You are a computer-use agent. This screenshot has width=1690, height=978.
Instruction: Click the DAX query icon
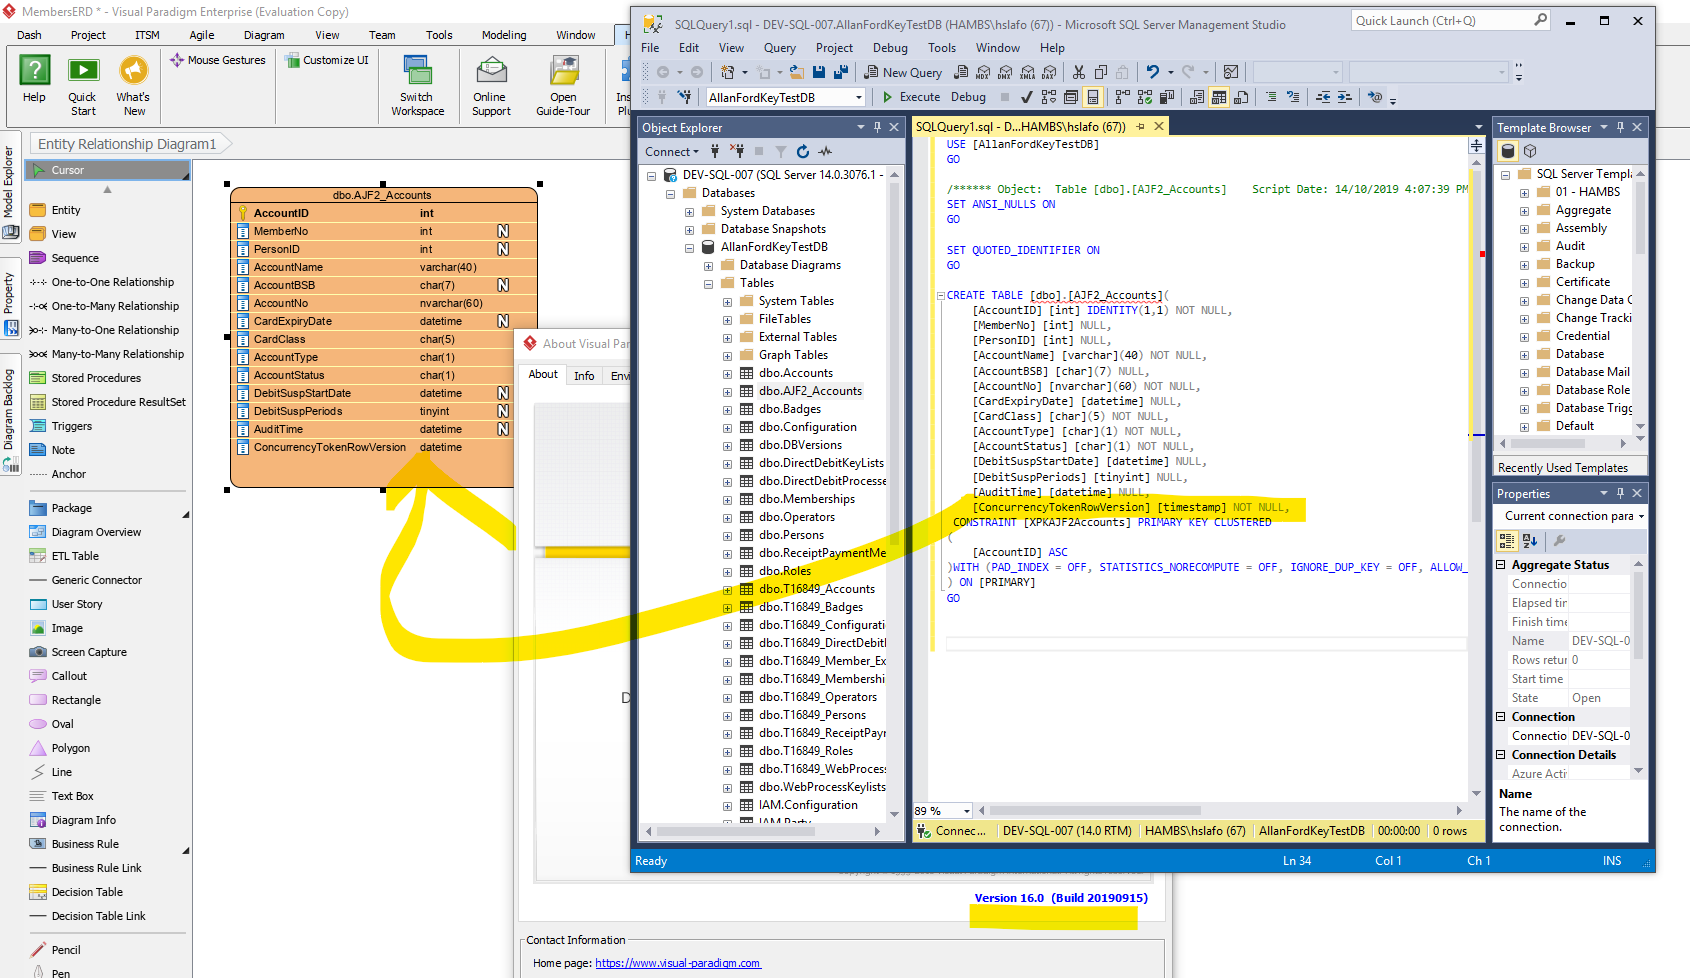tap(1049, 72)
